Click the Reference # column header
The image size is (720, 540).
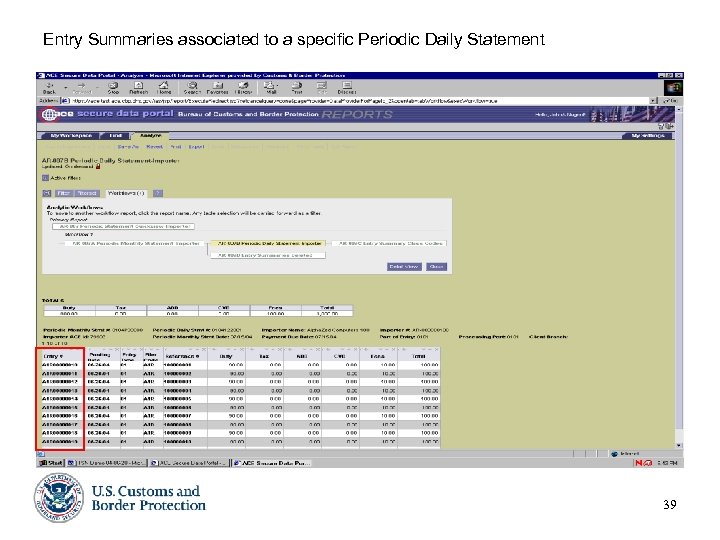pyautogui.click(x=185, y=356)
